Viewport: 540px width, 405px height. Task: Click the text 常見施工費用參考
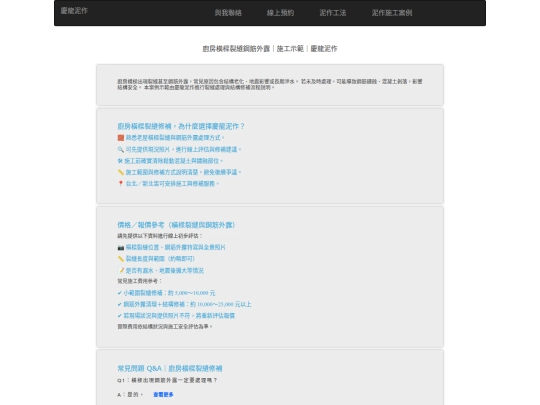(139, 281)
